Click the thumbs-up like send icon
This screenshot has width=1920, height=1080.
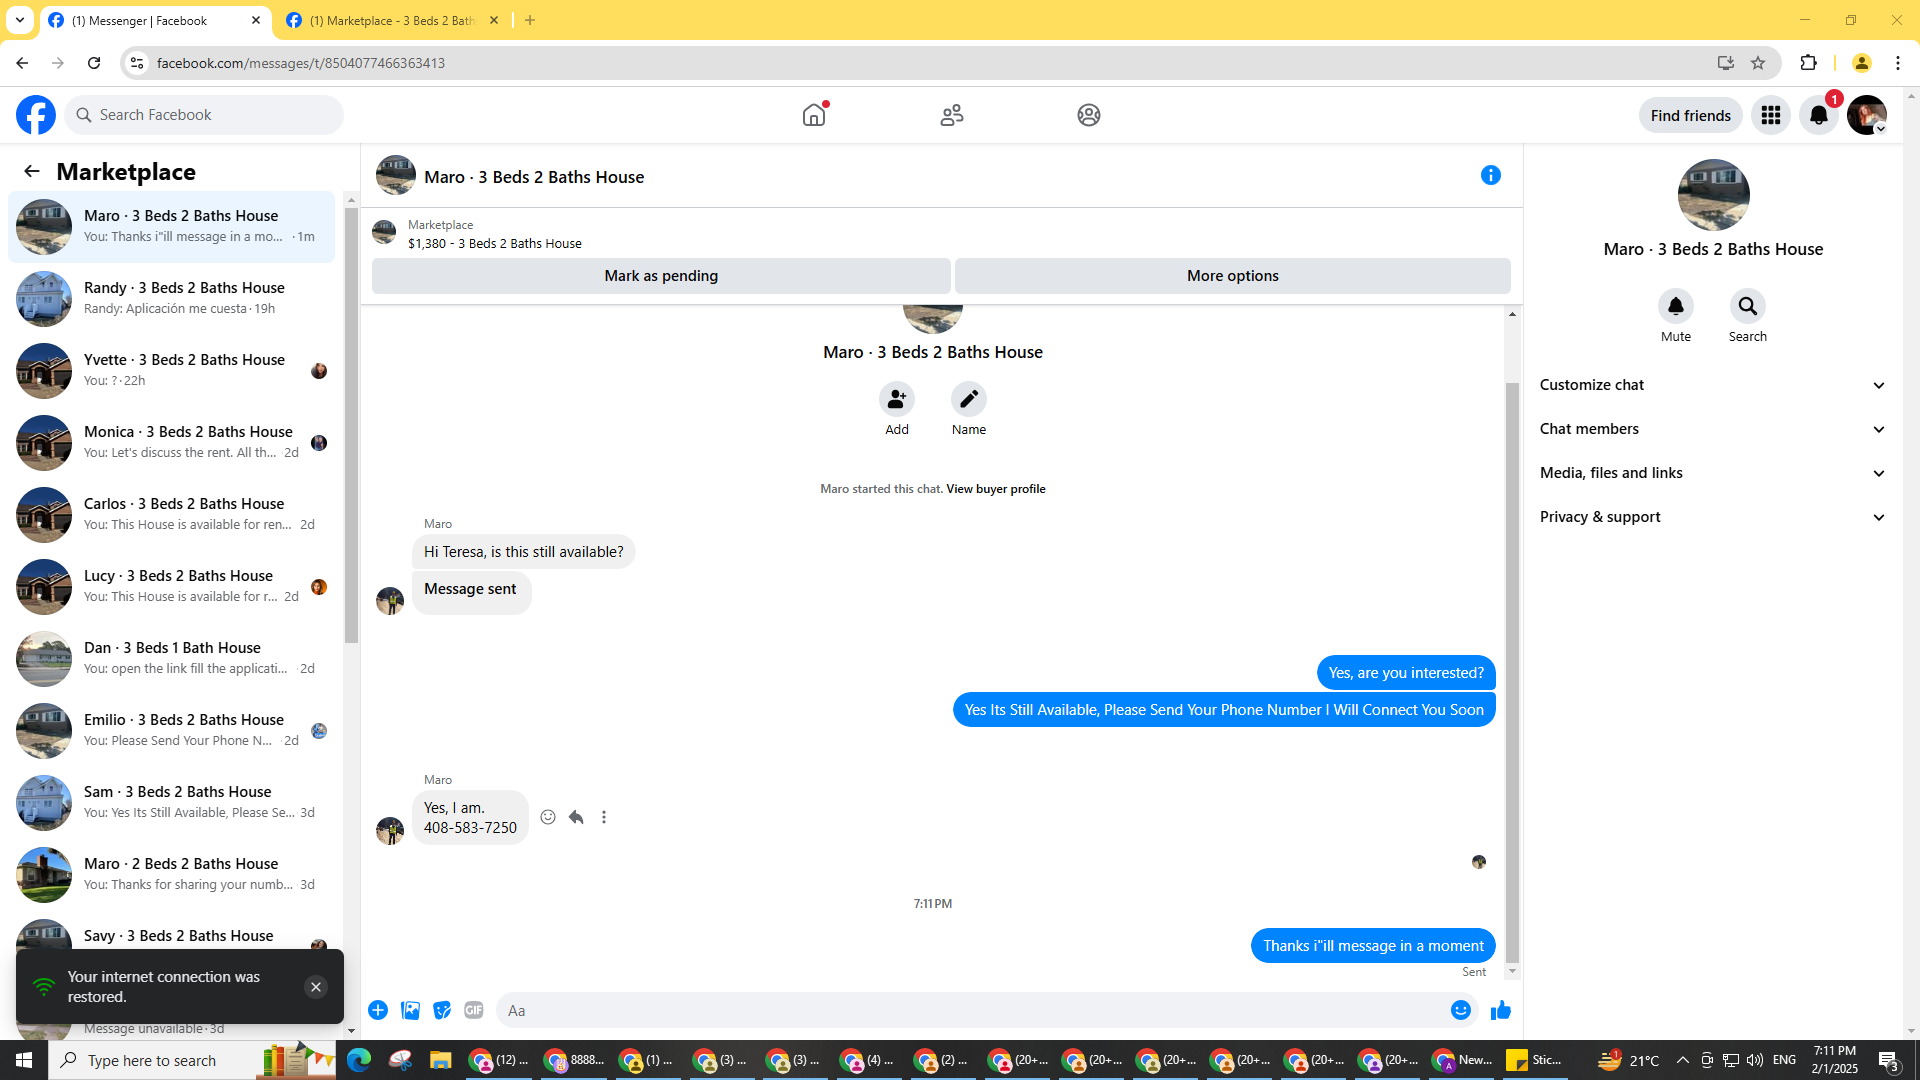tap(1500, 1011)
